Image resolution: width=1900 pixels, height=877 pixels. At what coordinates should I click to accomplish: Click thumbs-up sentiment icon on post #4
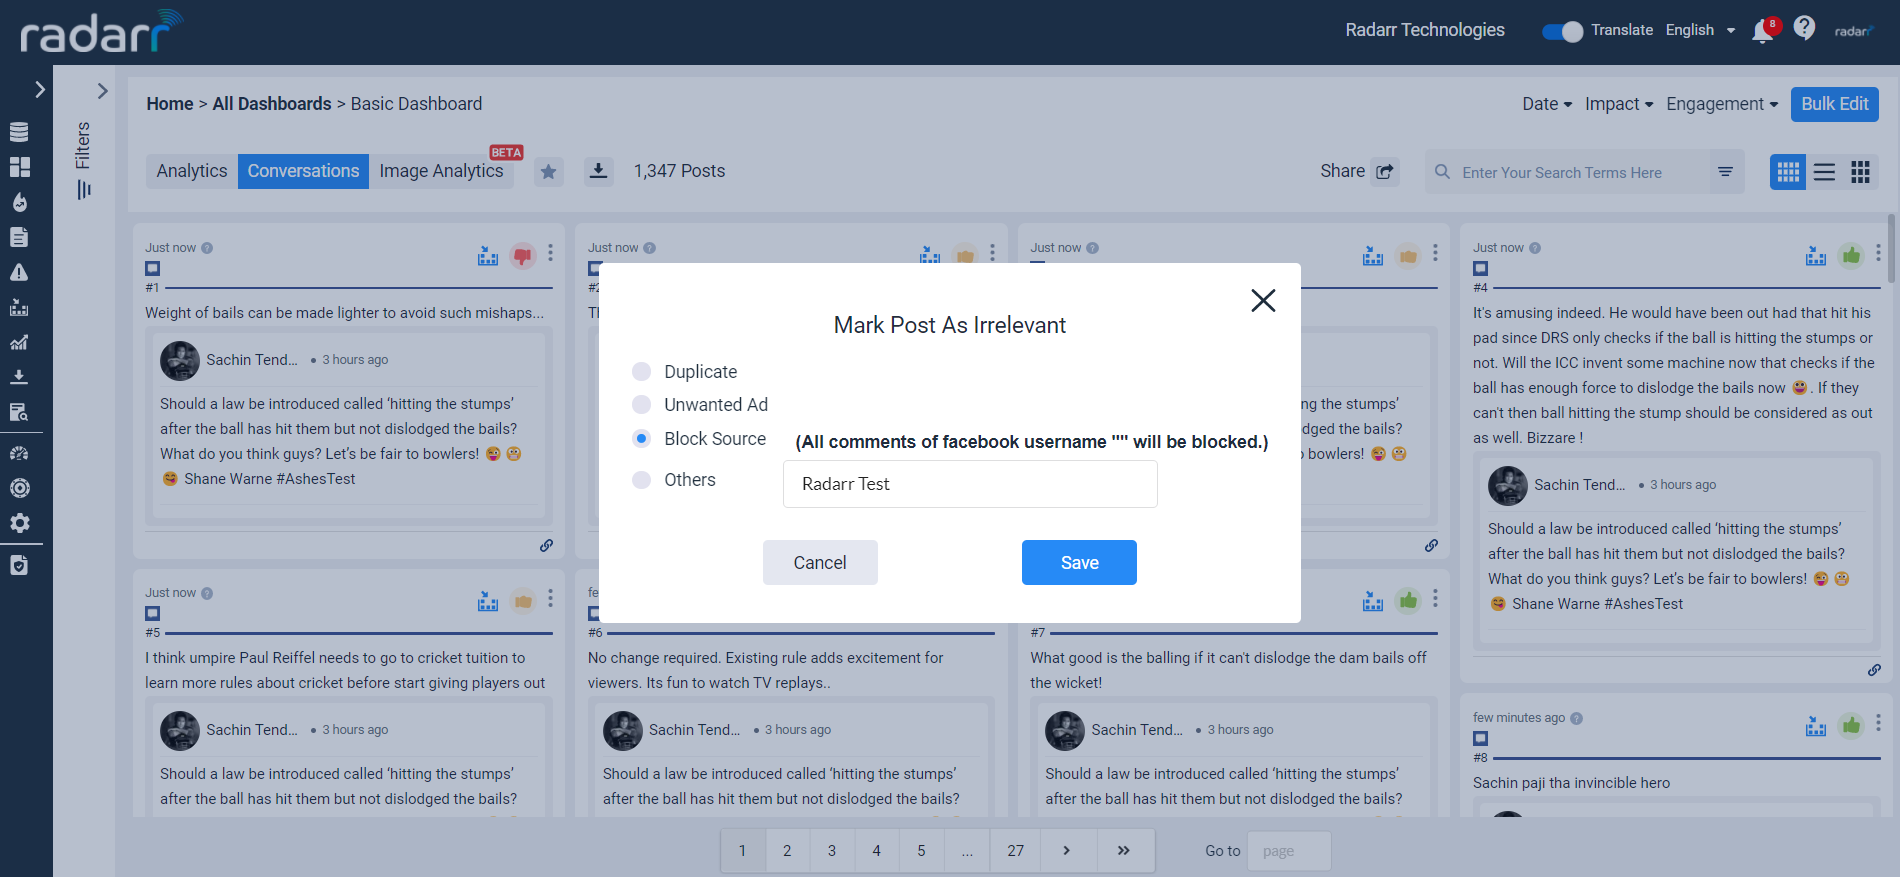point(1851,256)
